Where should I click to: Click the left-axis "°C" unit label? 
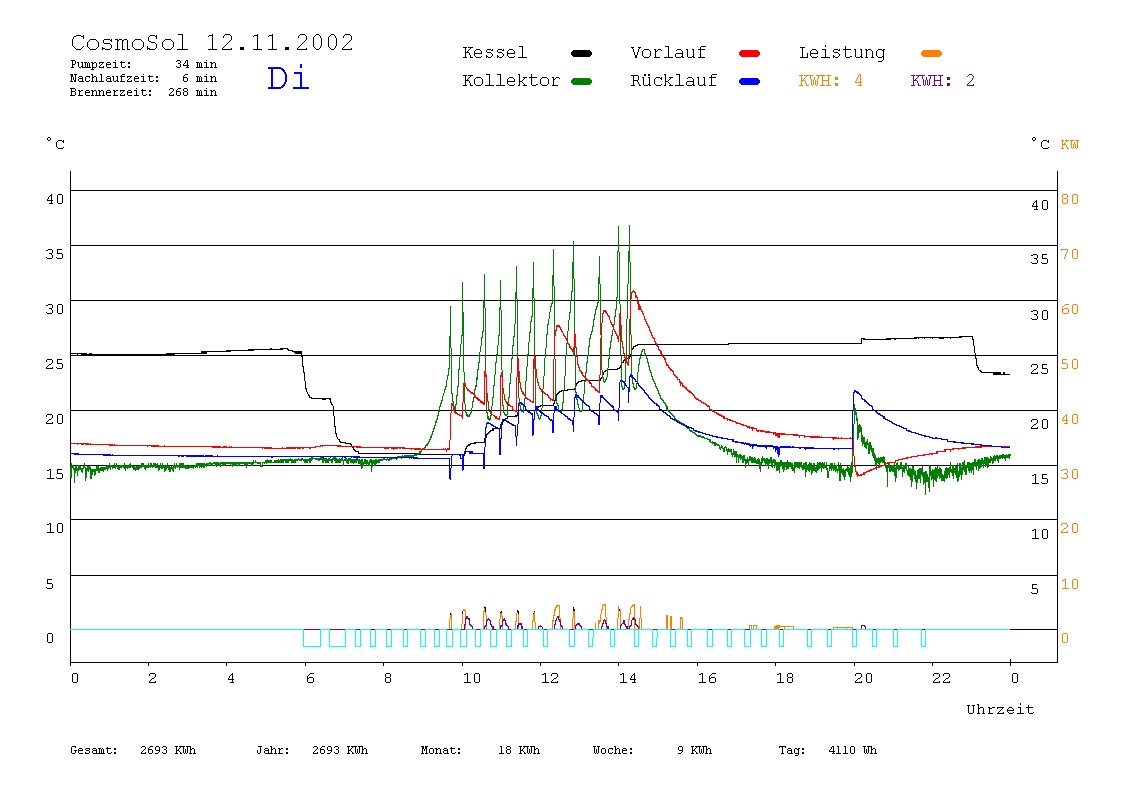[55, 144]
